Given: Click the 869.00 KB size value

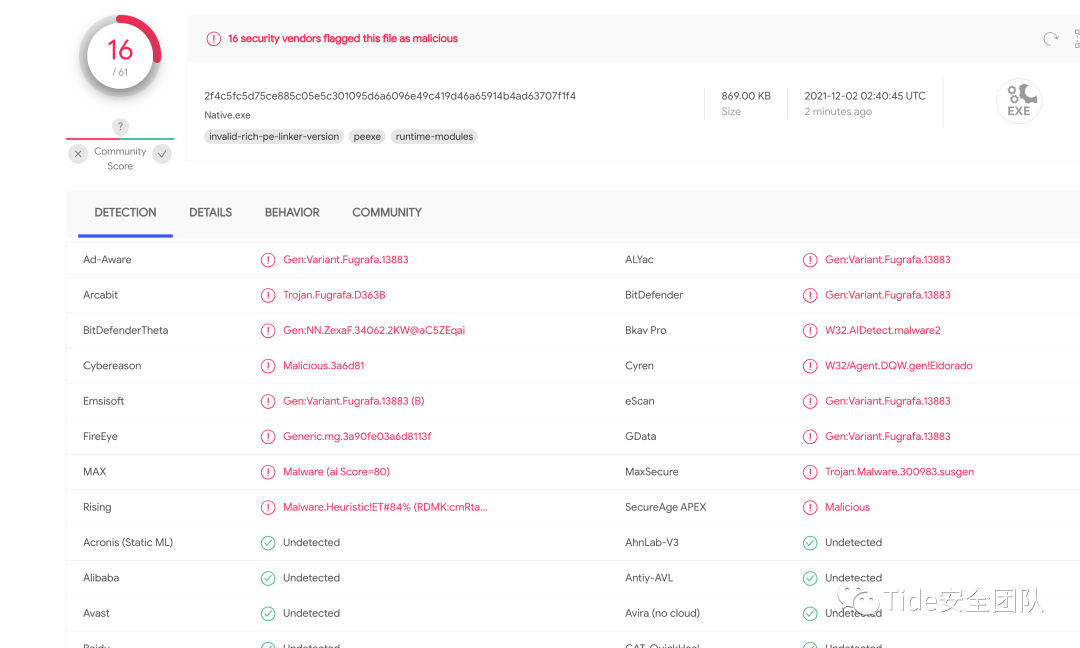Looking at the screenshot, I should point(746,96).
